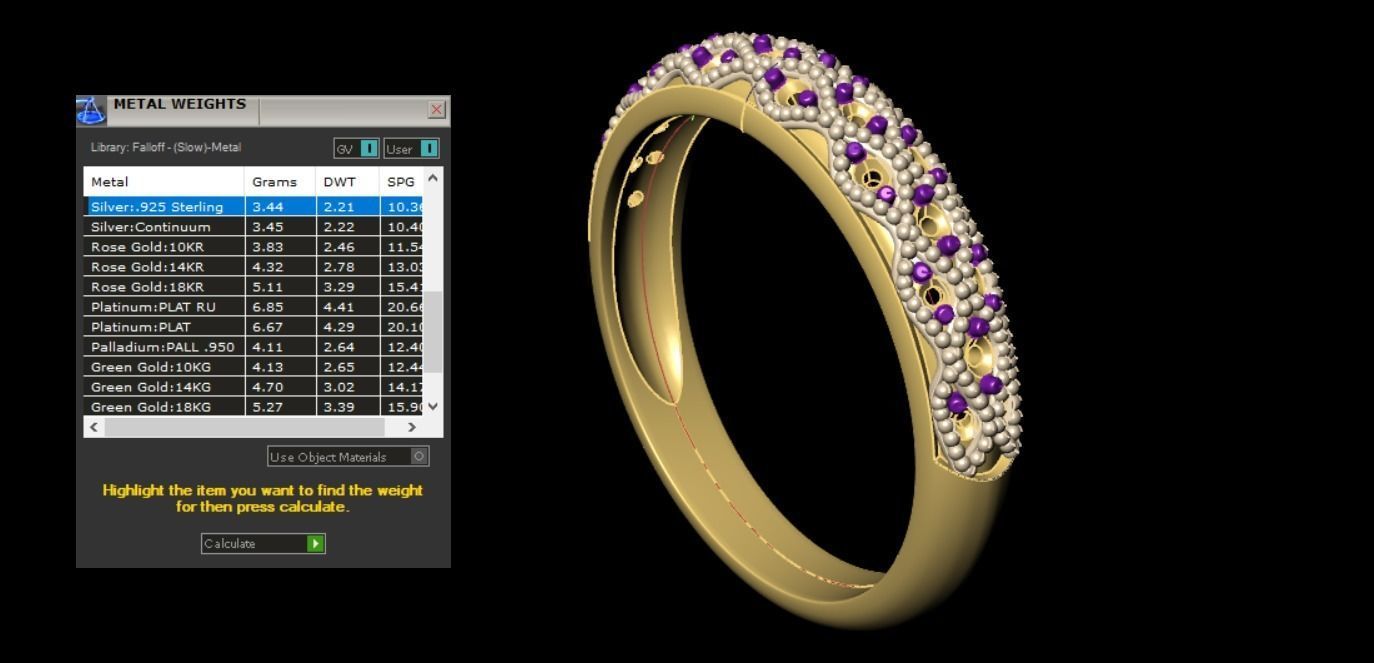The height and width of the screenshot is (663, 1374).
Task: Click DWT value 2.64 for Palladium
Action: (x=339, y=346)
